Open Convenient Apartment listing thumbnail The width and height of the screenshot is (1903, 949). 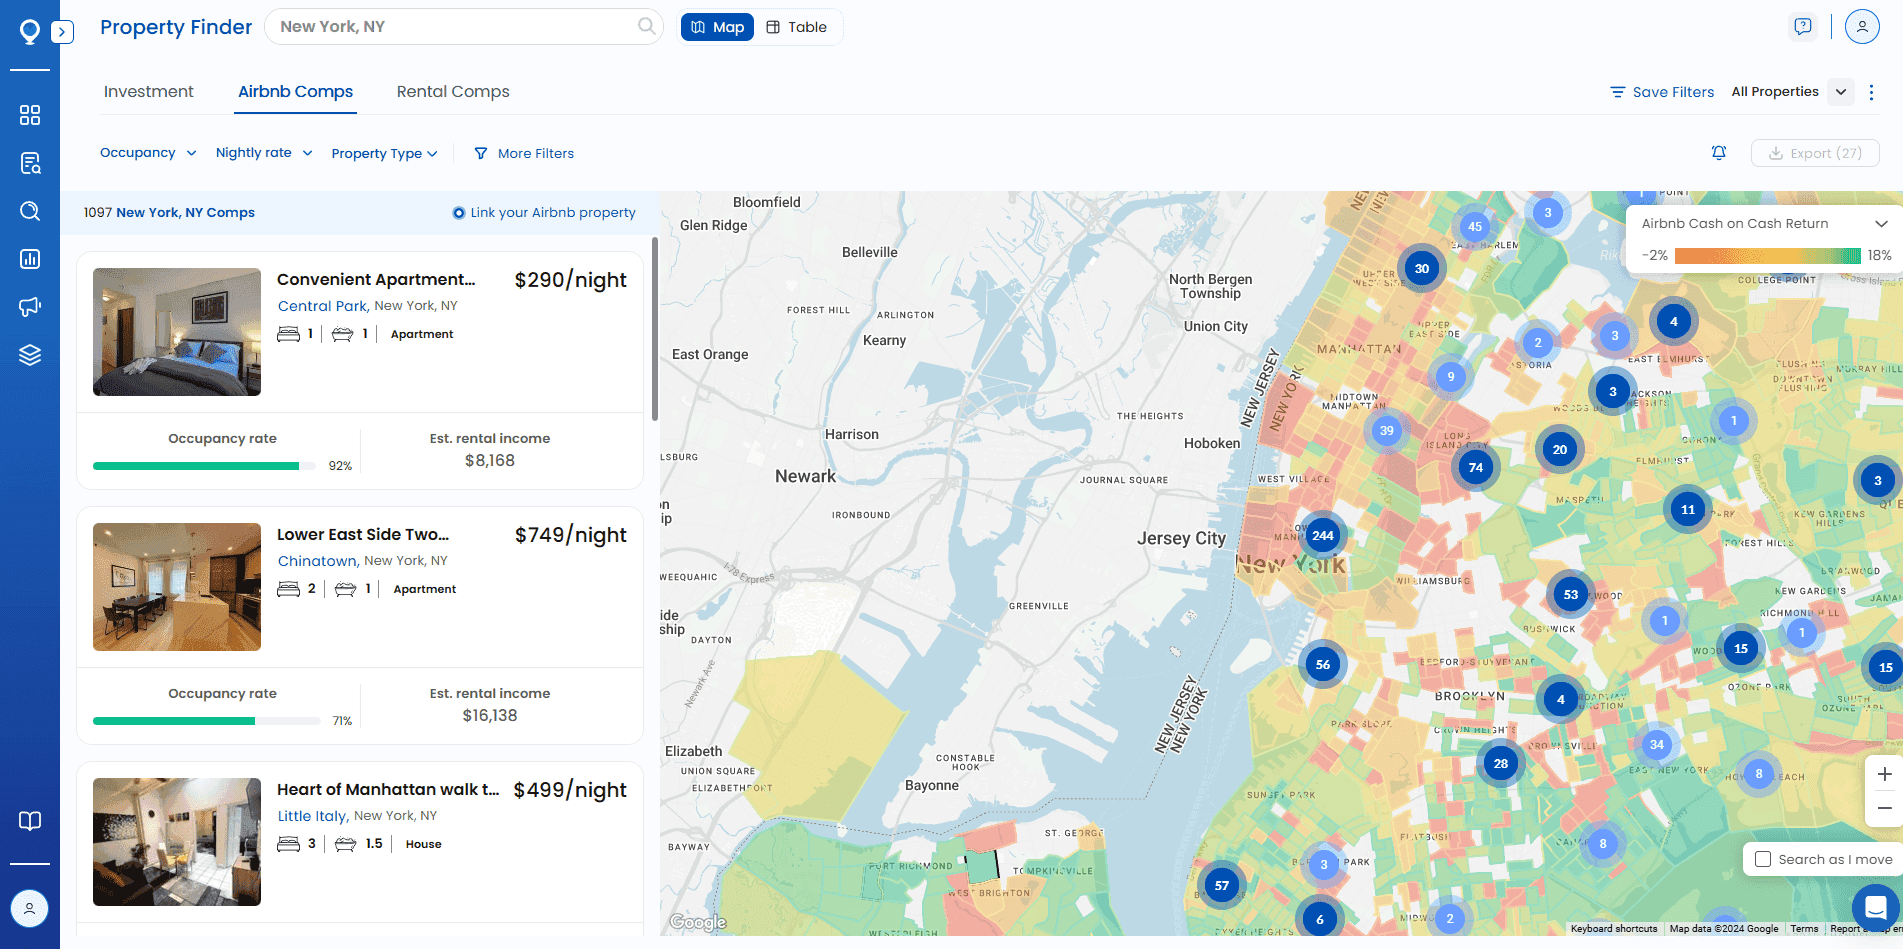(x=177, y=332)
